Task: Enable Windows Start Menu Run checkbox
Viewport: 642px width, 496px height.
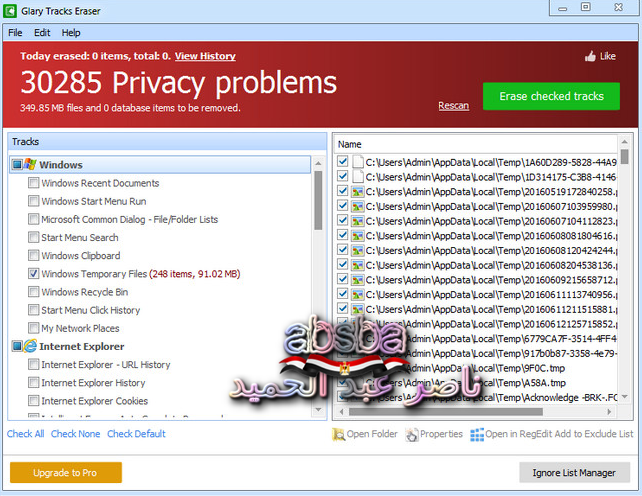Action: (x=34, y=201)
